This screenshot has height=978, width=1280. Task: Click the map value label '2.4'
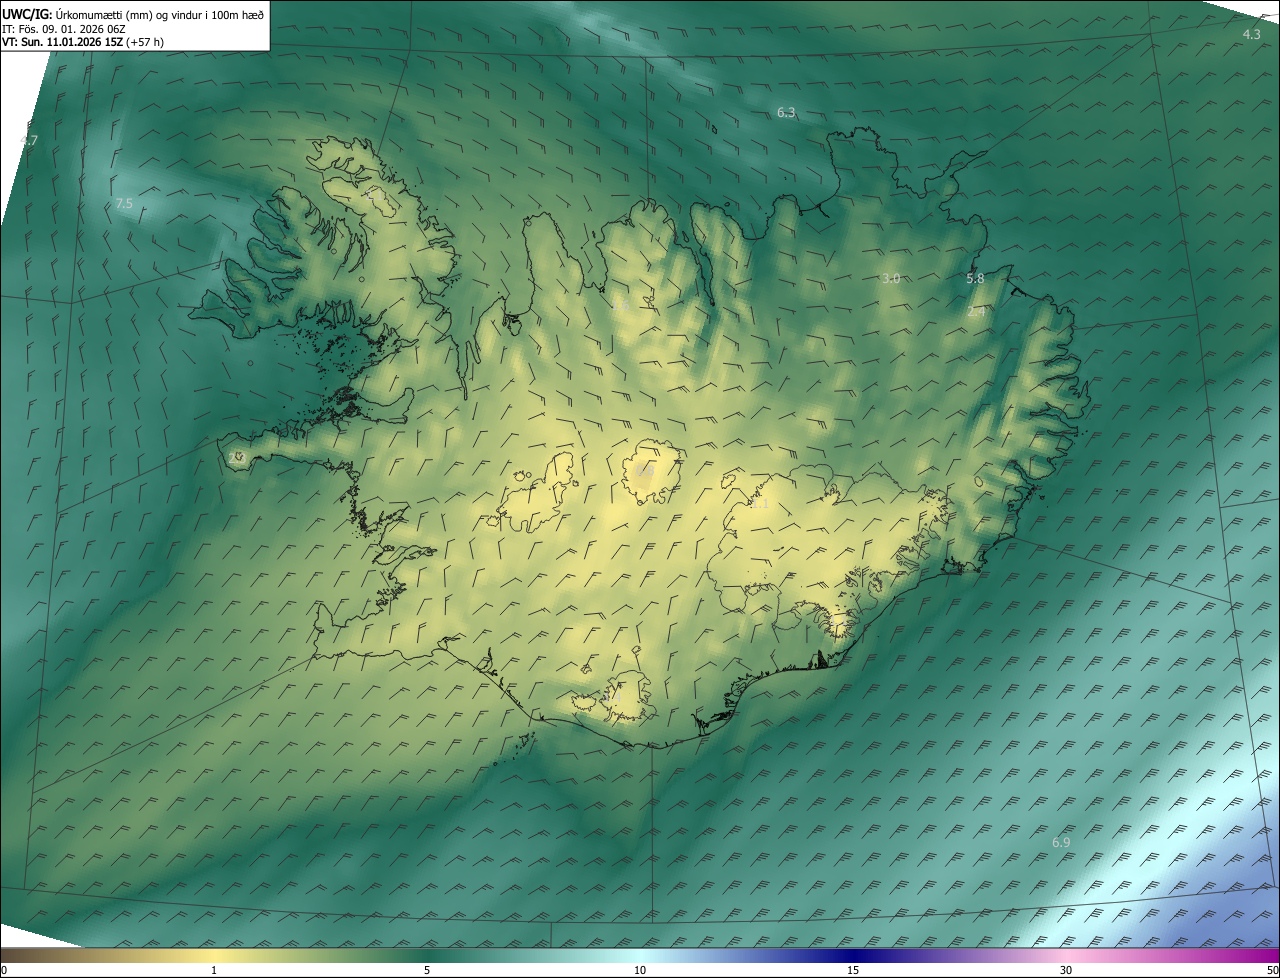point(977,311)
